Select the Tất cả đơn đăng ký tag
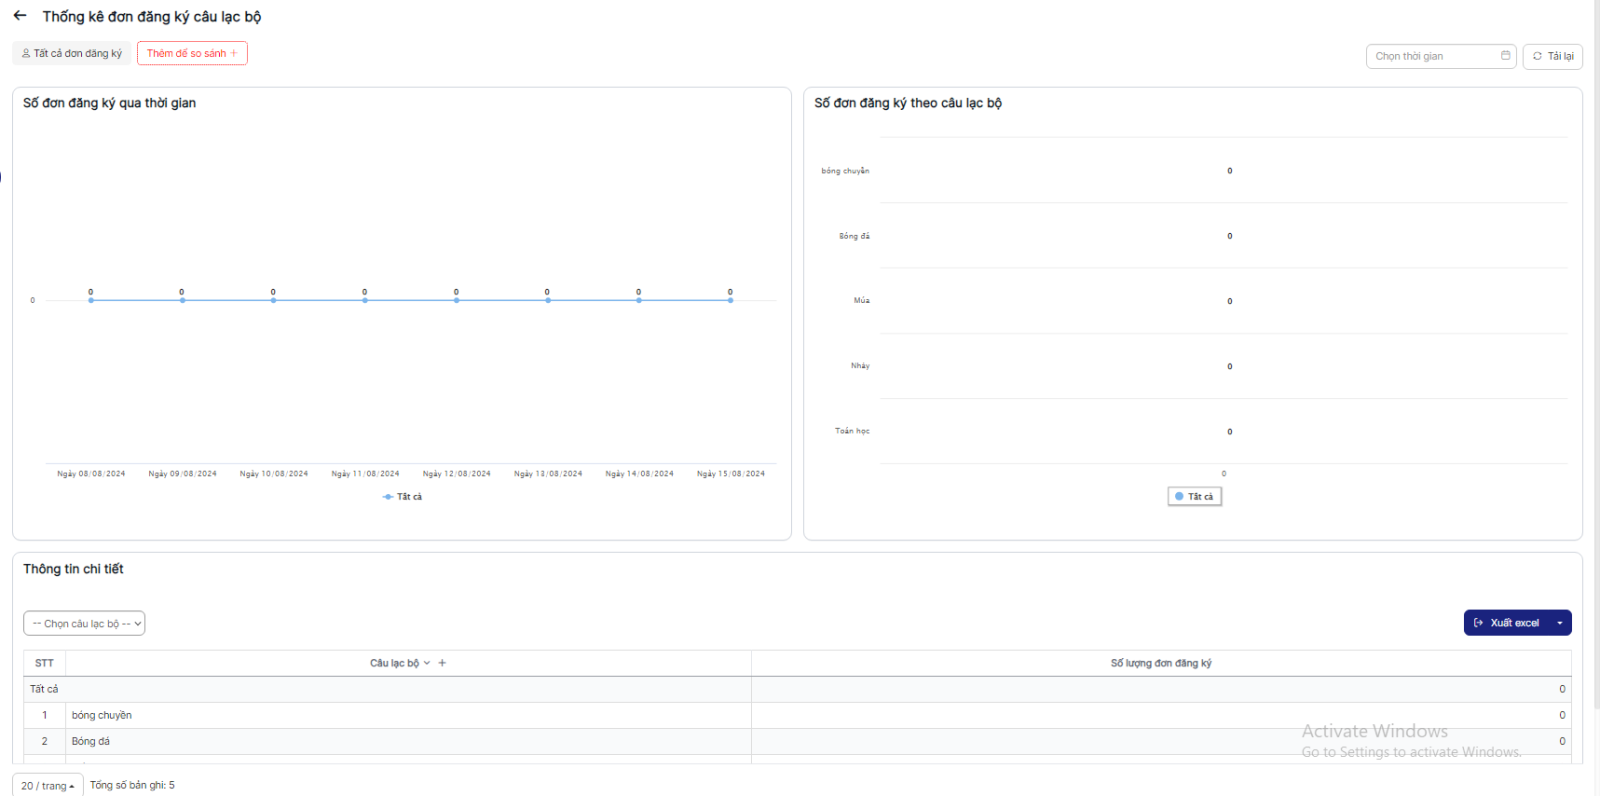This screenshot has height=796, width=1600. (72, 53)
